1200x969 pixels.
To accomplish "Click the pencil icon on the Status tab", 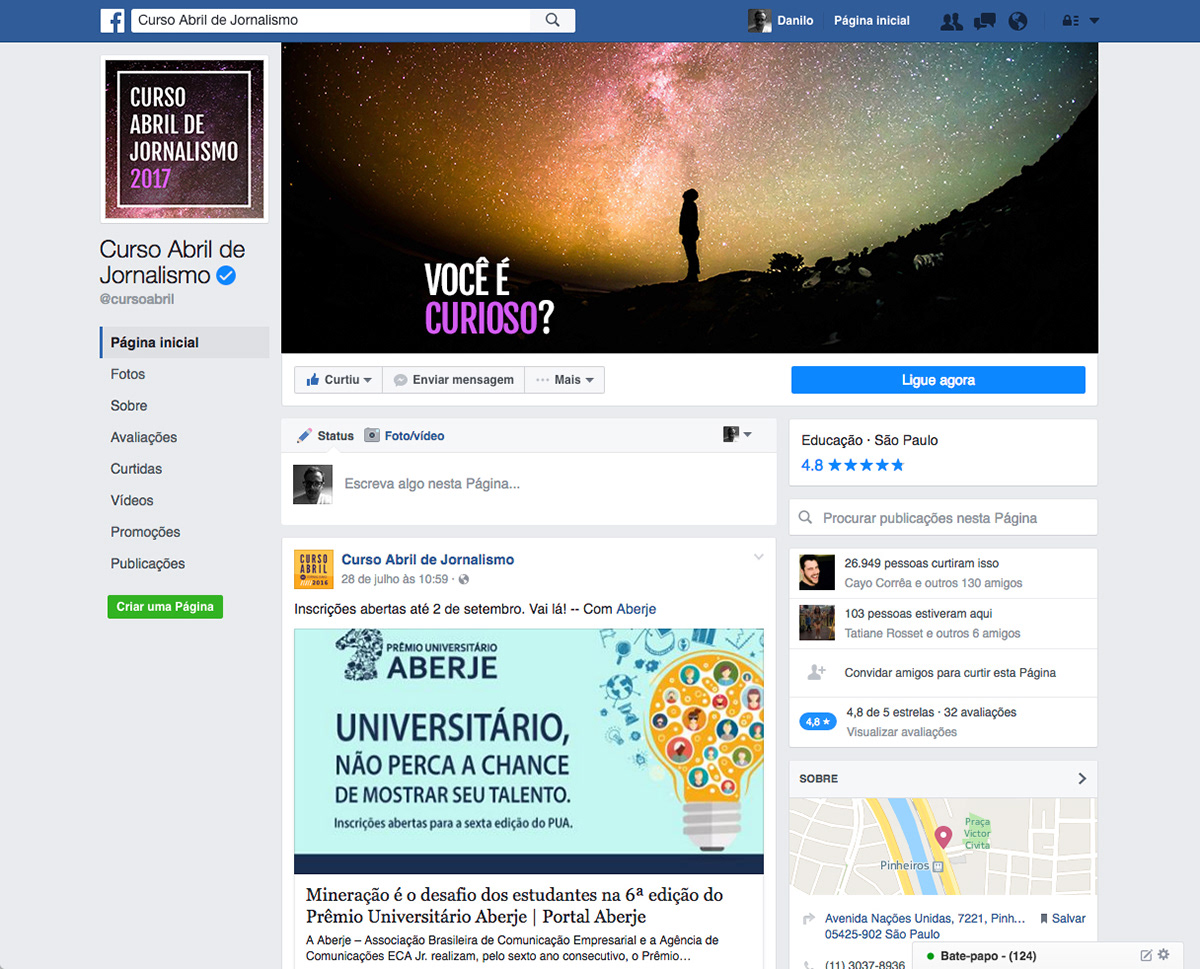I will pyautogui.click(x=305, y=435).
